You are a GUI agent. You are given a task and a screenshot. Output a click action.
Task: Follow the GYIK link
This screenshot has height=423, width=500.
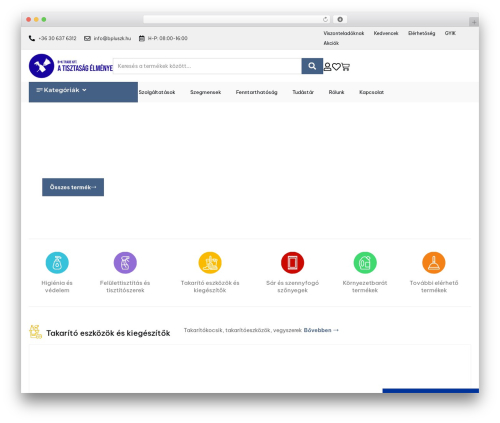click(450, 33)
